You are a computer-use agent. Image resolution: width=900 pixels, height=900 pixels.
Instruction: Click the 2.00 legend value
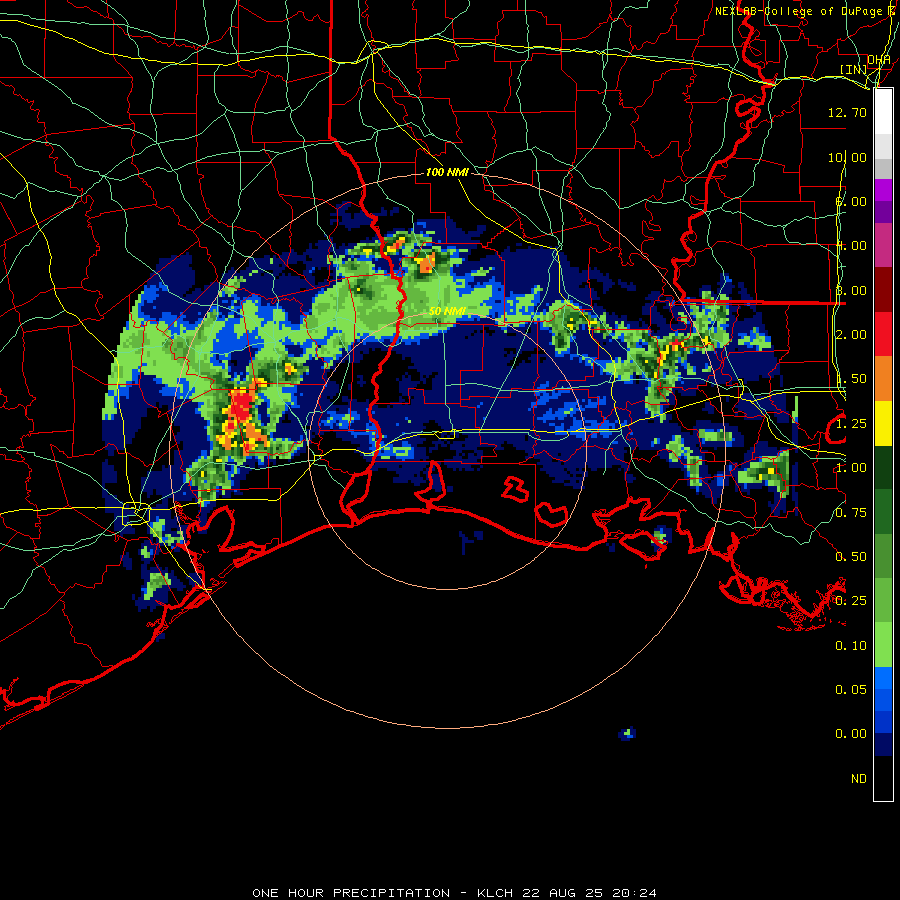pyautogui.click(x=851, y=335)
